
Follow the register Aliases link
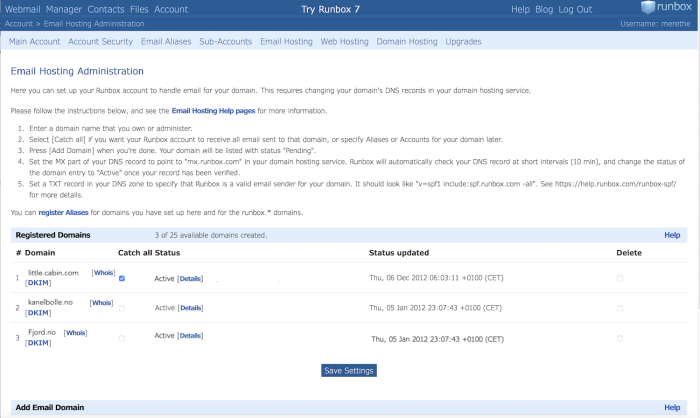pos(63,213)
